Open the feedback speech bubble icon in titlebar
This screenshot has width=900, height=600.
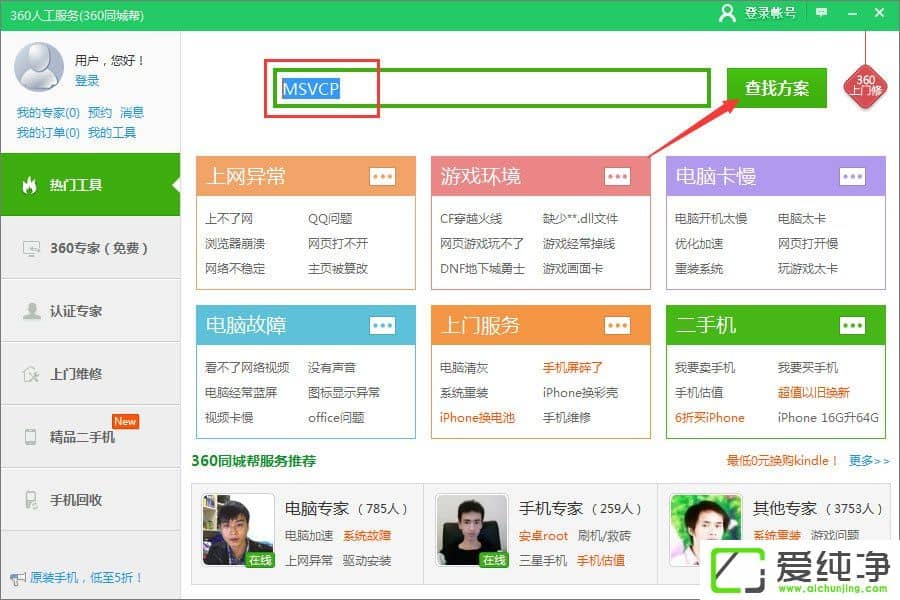821,13
